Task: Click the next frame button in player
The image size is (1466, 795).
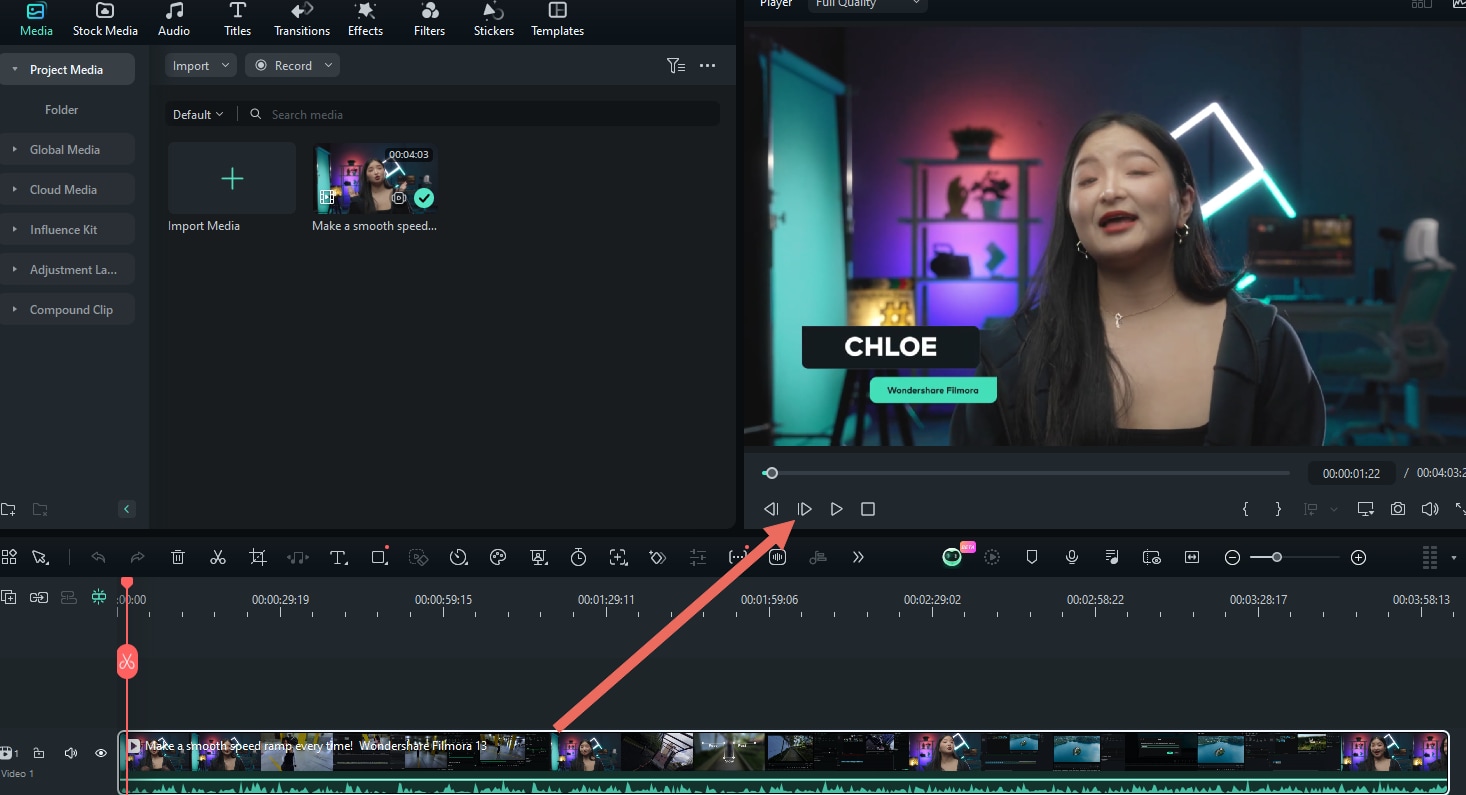Action: (x=804, y=509)
